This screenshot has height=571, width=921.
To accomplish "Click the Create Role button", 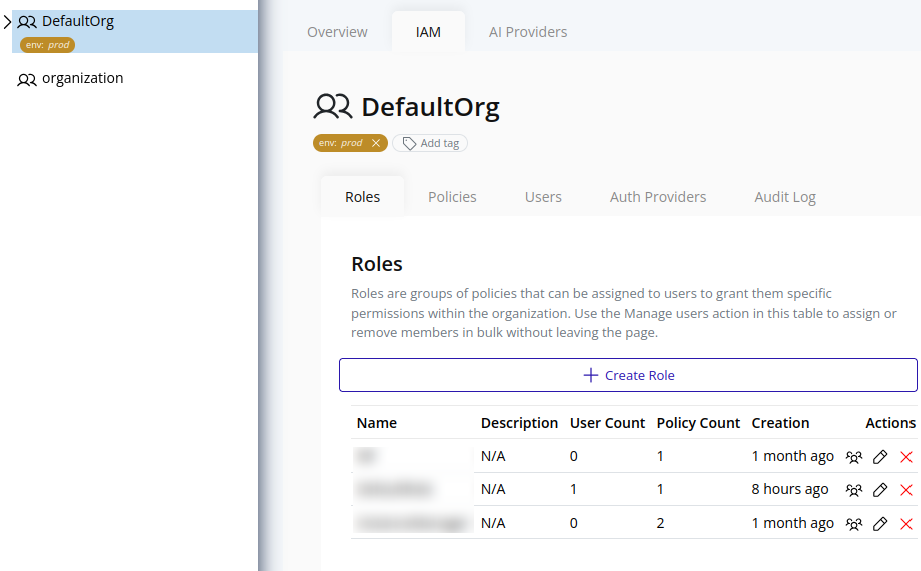I will pos(628,375).
